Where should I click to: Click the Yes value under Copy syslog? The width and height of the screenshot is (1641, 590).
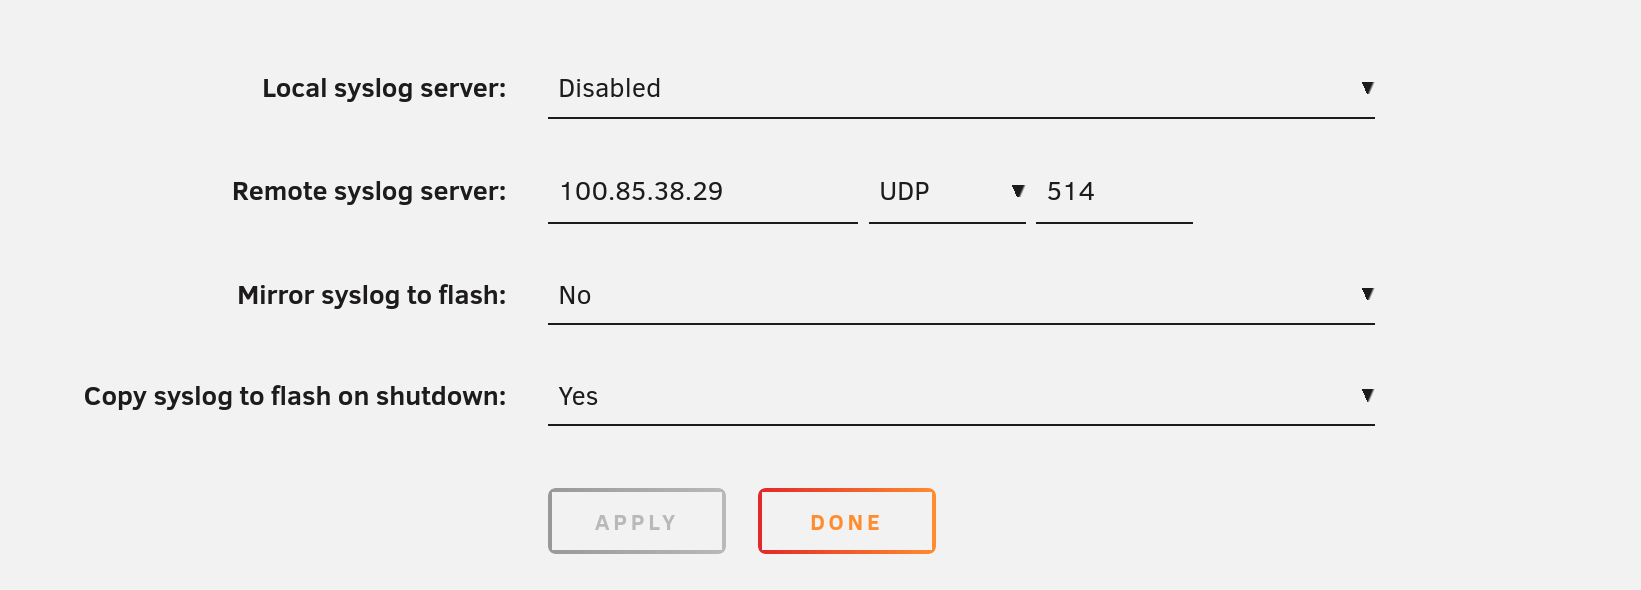point(578,396)
